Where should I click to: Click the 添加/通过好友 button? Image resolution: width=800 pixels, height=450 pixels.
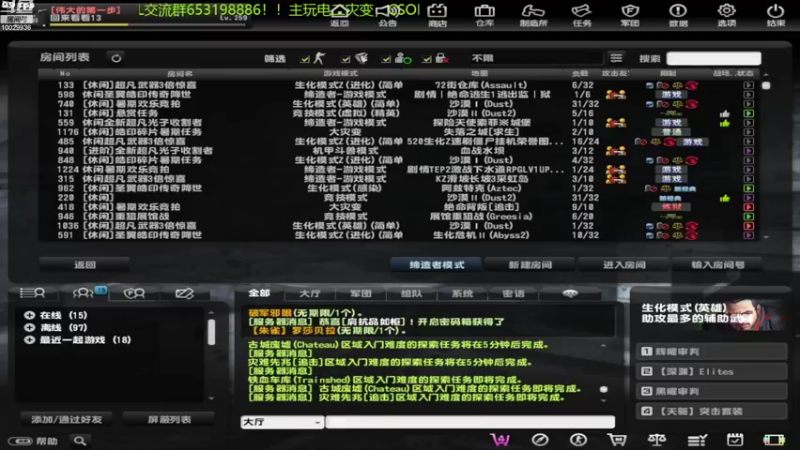click(x=67, y=419)
